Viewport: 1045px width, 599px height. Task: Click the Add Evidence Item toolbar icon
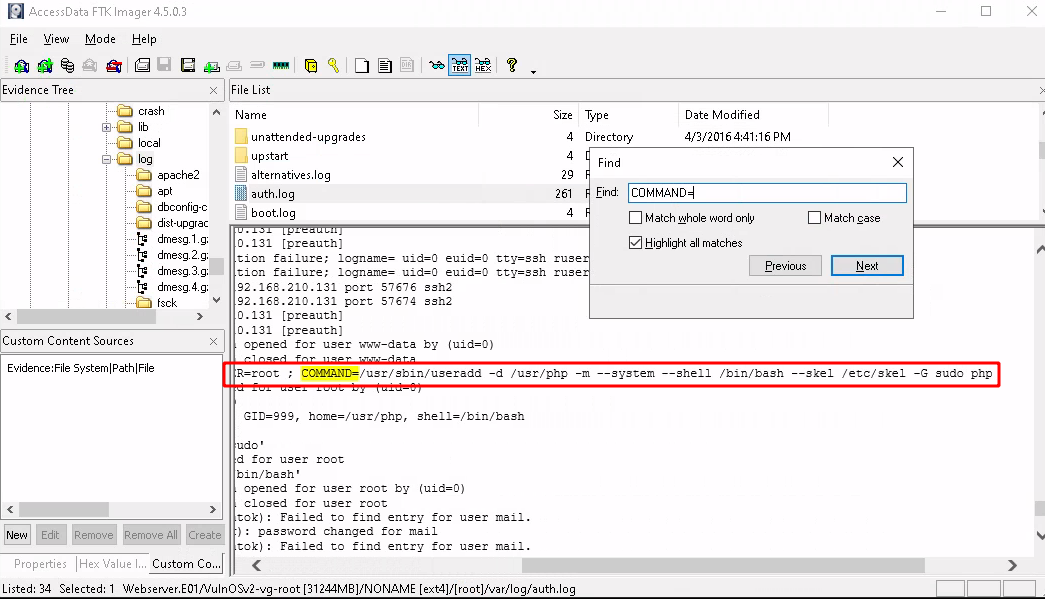(21, 65)
